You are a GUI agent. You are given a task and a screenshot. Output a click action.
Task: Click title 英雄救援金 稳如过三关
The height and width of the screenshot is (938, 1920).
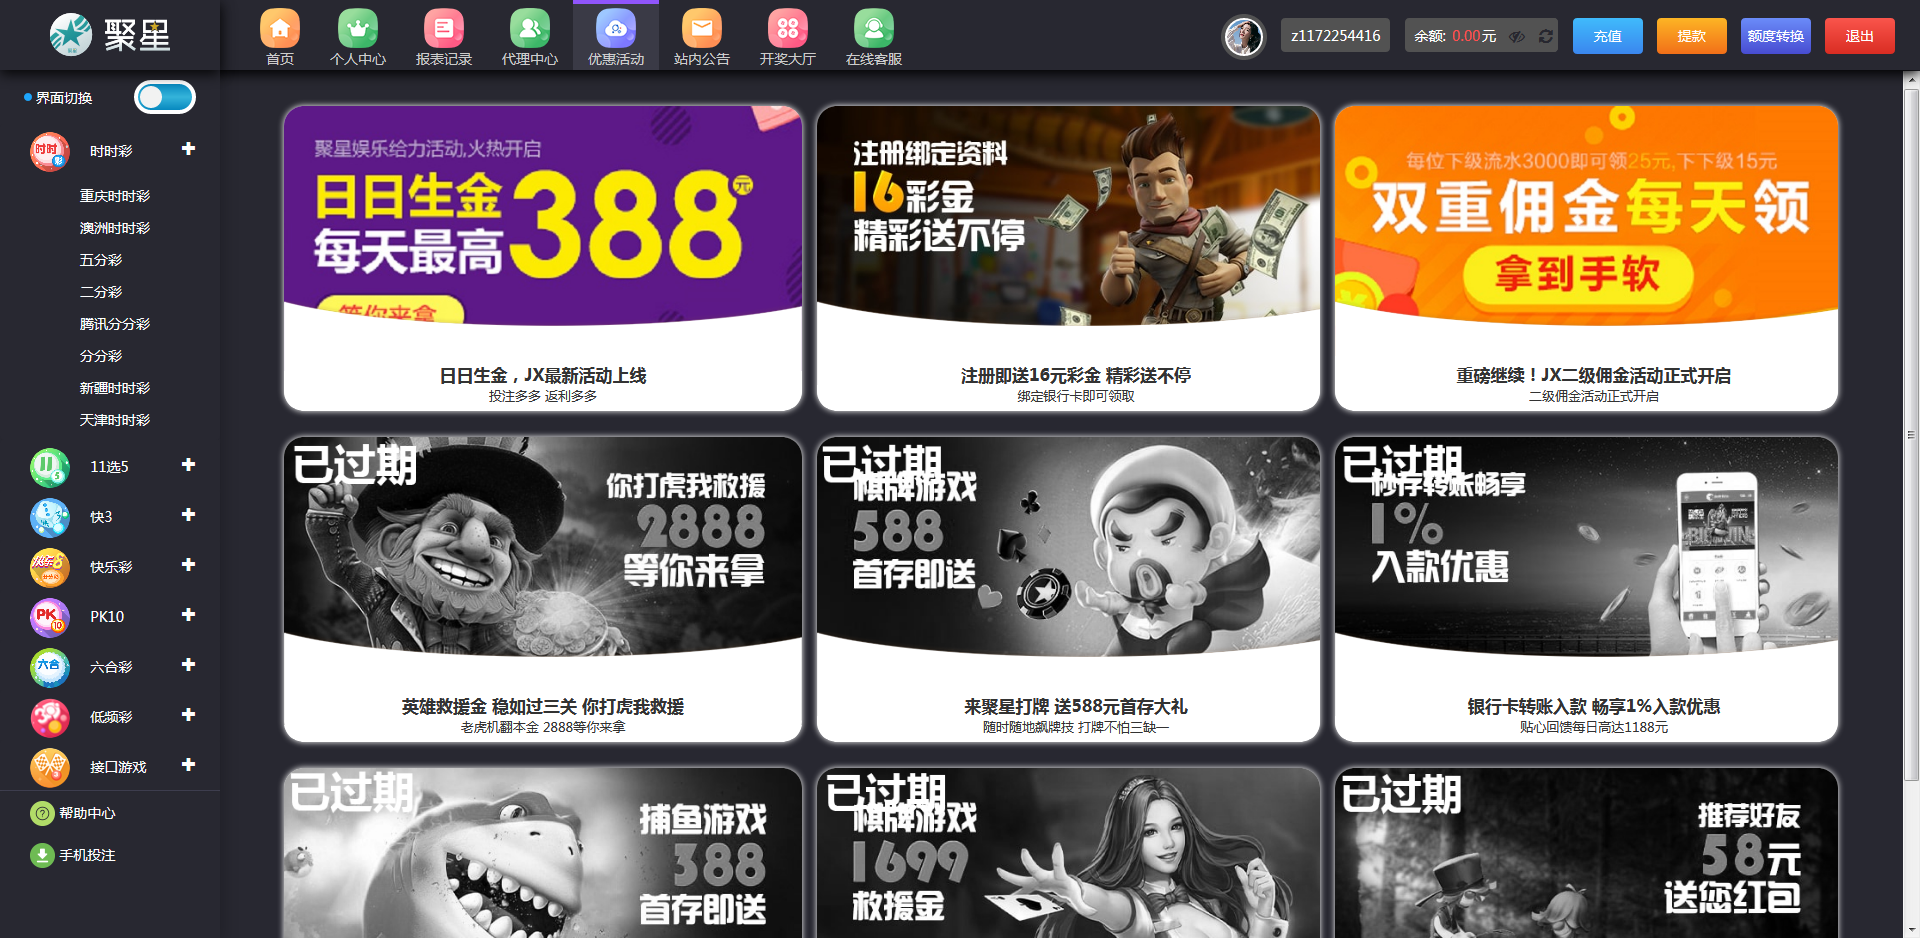(x=543, y=707)
